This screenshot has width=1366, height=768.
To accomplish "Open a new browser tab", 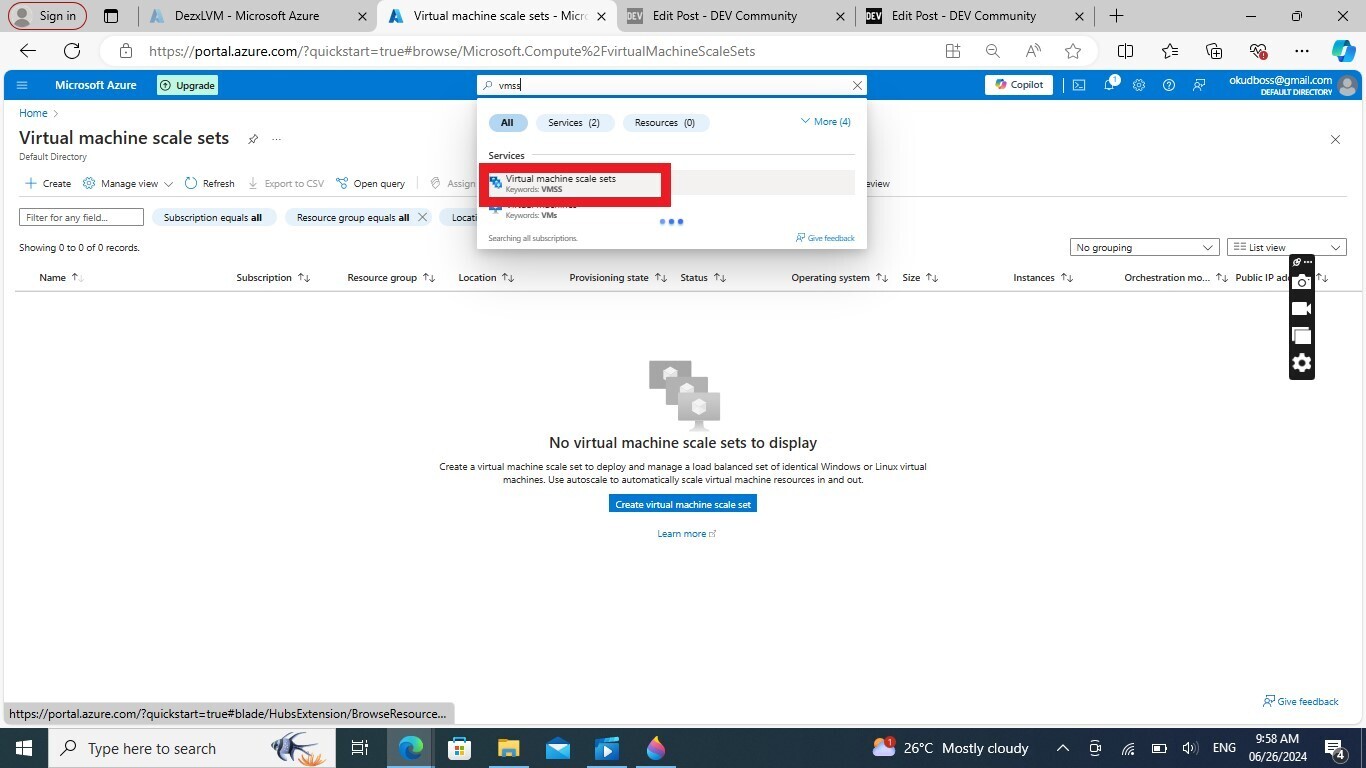I will click(1116, 16).
